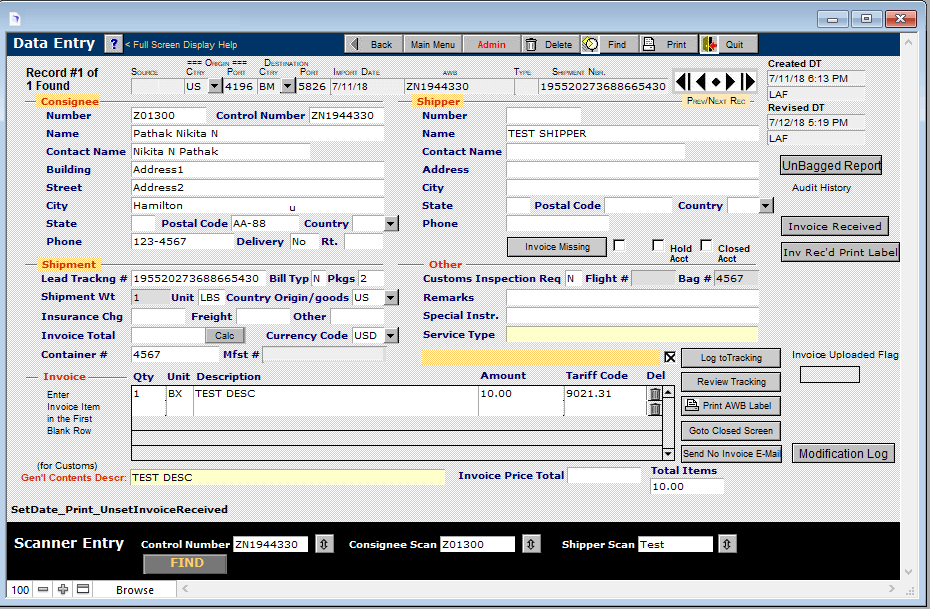Open the Main Menu from toolbar

[x=433, y=44]
